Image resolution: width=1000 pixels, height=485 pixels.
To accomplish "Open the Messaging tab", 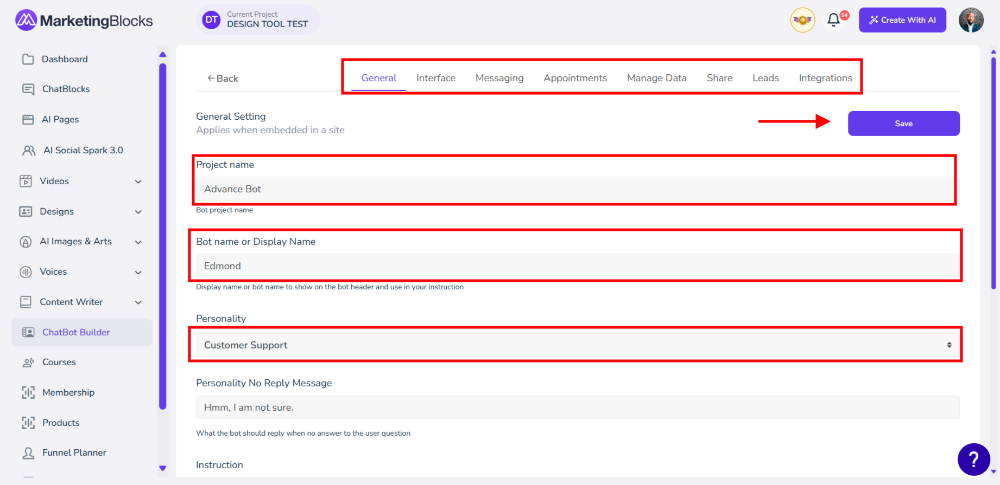I will click(x=499, y=78).
